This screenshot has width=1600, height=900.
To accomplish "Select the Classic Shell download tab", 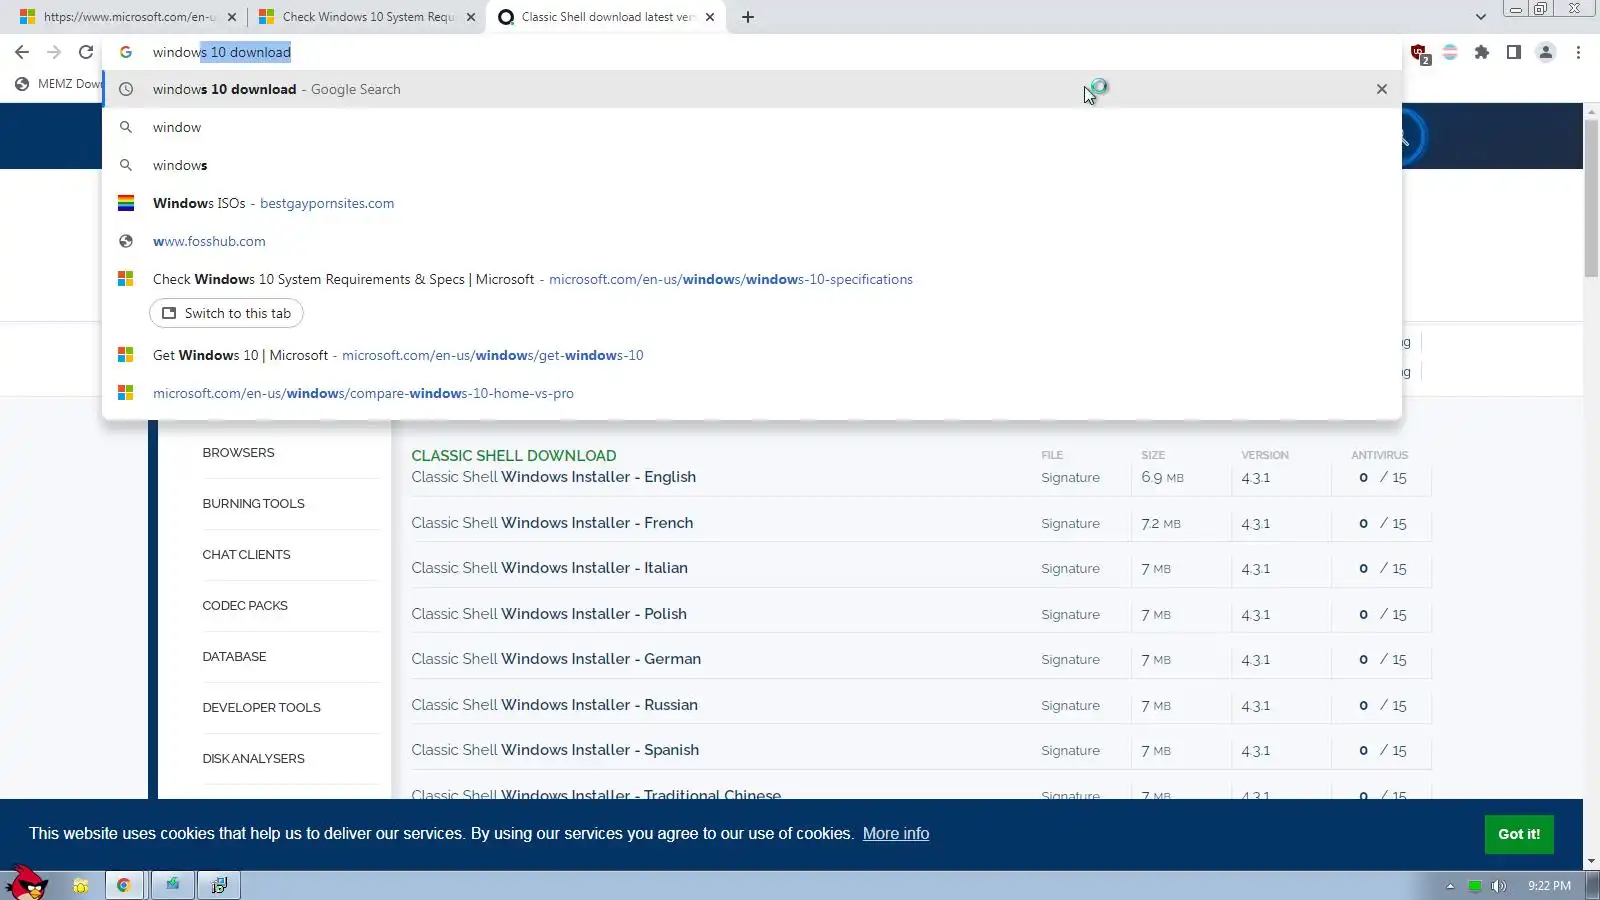I will (x=606, y=17).
